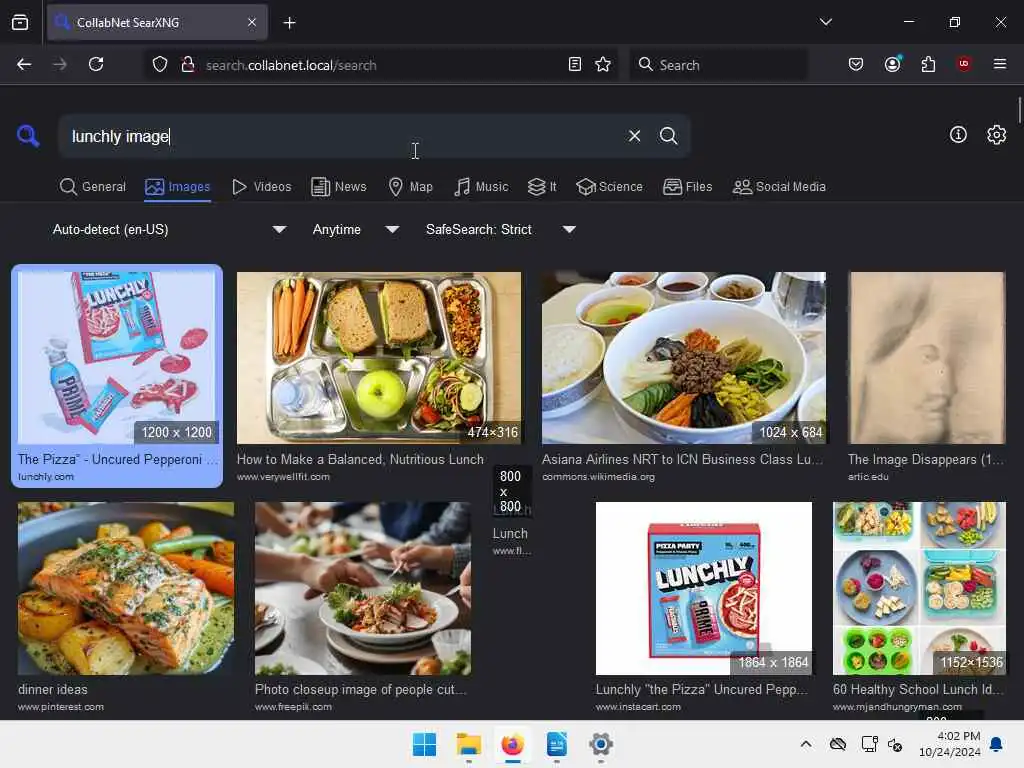Open the freepik people eating closeup thumbnail
The image size is (1024, 768).
tap(362, 588)
